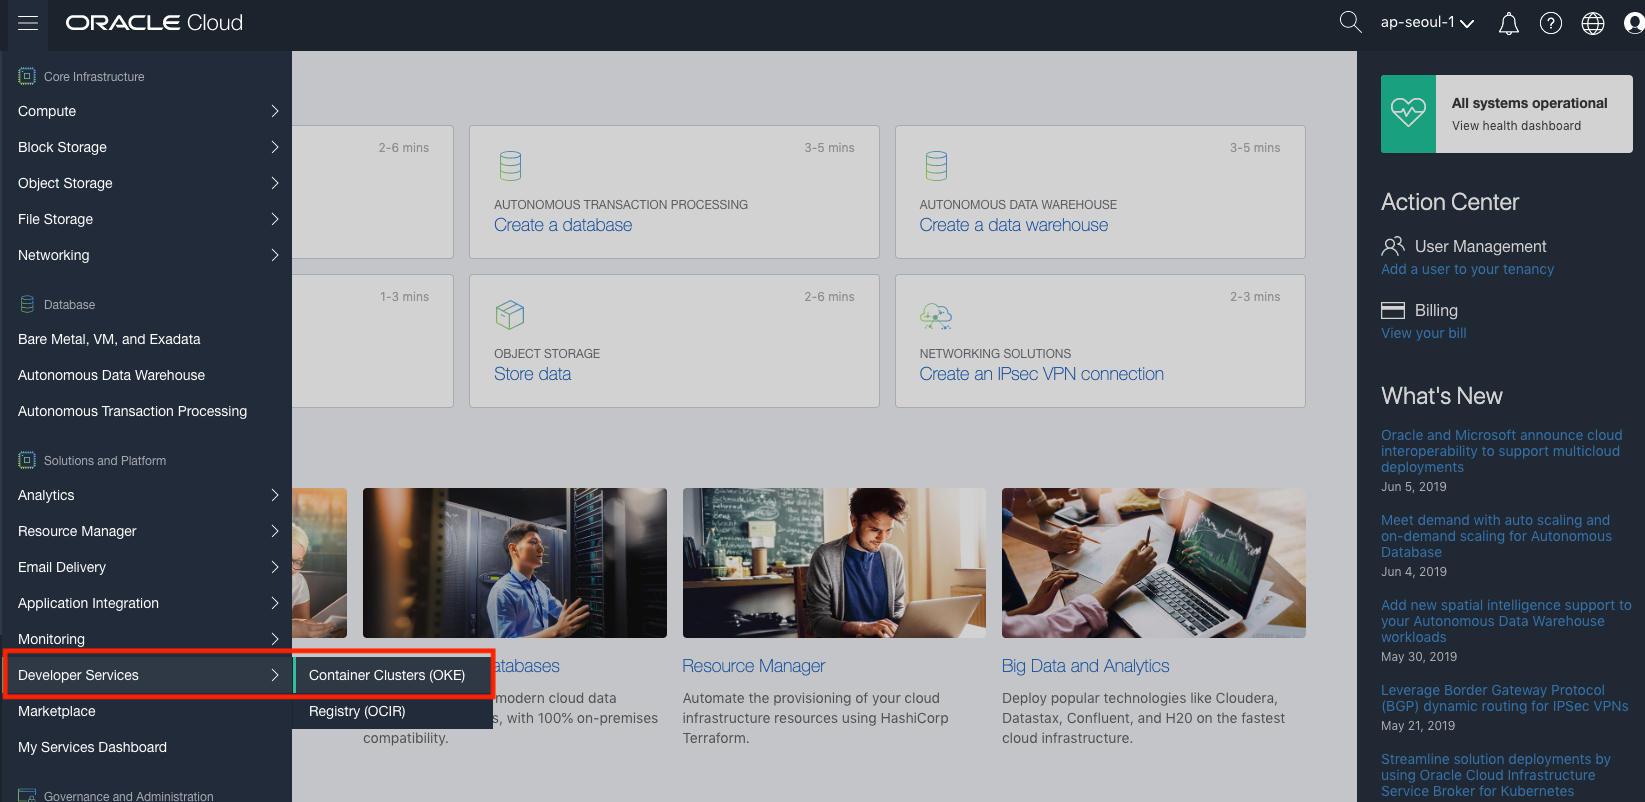Read spatial intelligence support news

pyautogui.click(x=1506, y=621)
